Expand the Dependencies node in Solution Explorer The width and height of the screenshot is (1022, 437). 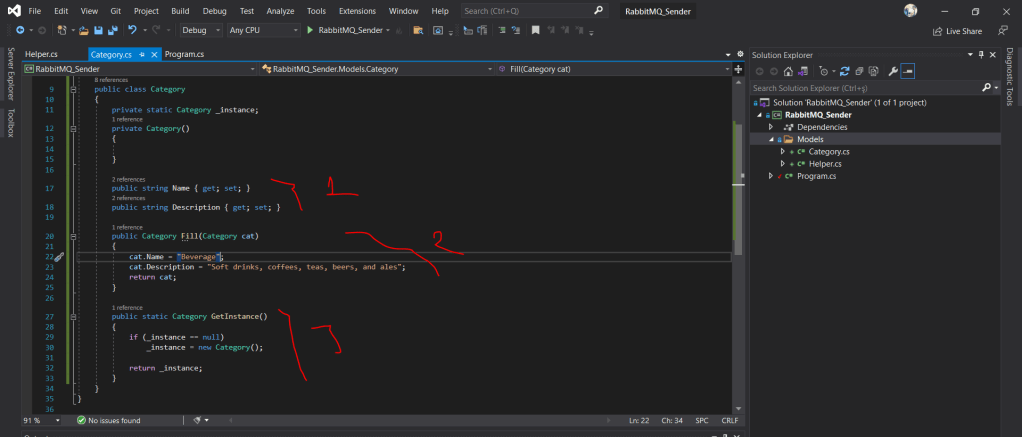pos(770,127)
